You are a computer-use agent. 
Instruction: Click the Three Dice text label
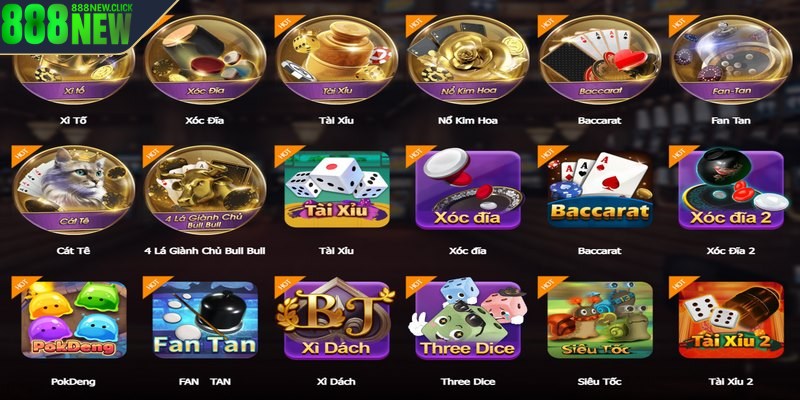click(468, 382)
